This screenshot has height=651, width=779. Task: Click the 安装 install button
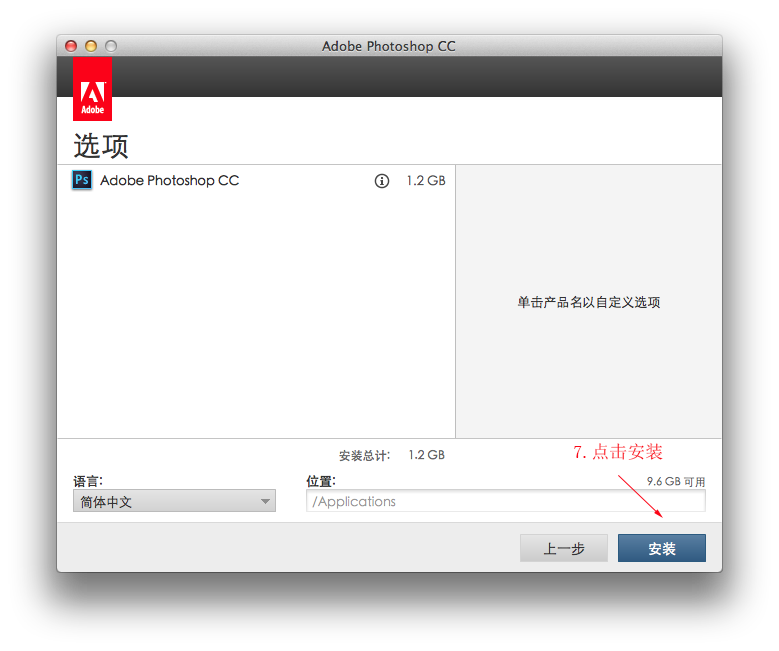click(x=662, y=548)
